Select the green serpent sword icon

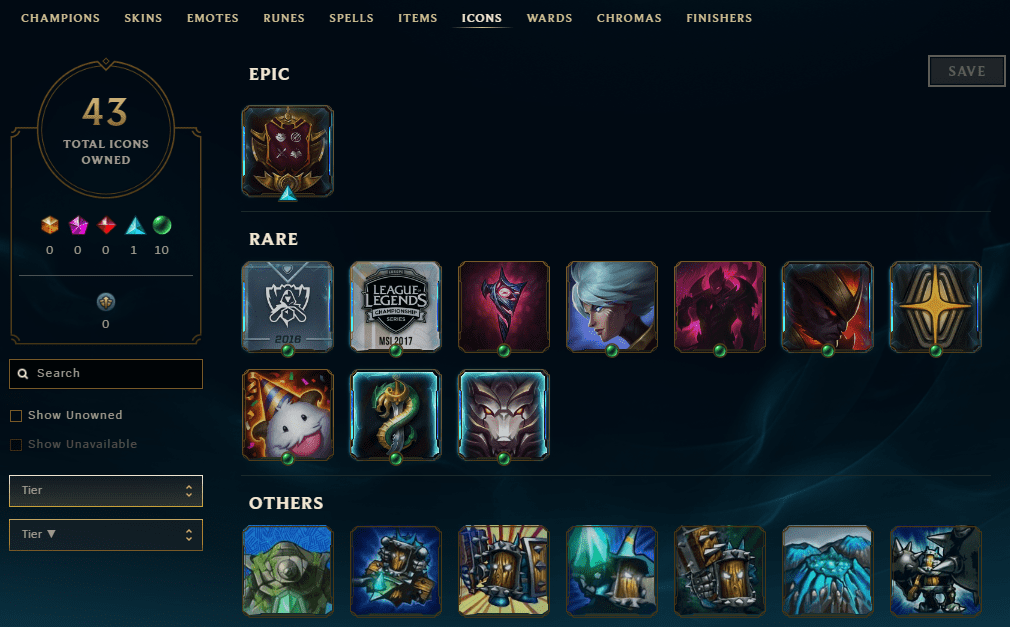395,414
